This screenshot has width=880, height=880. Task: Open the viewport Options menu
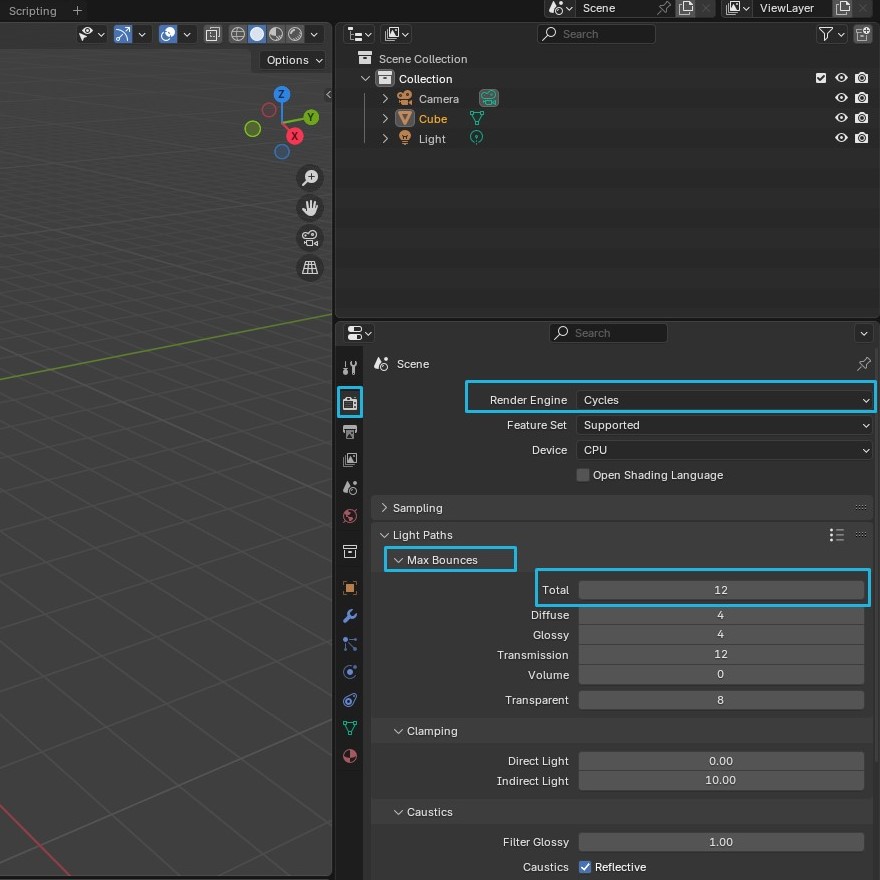[x=291, y=60]
